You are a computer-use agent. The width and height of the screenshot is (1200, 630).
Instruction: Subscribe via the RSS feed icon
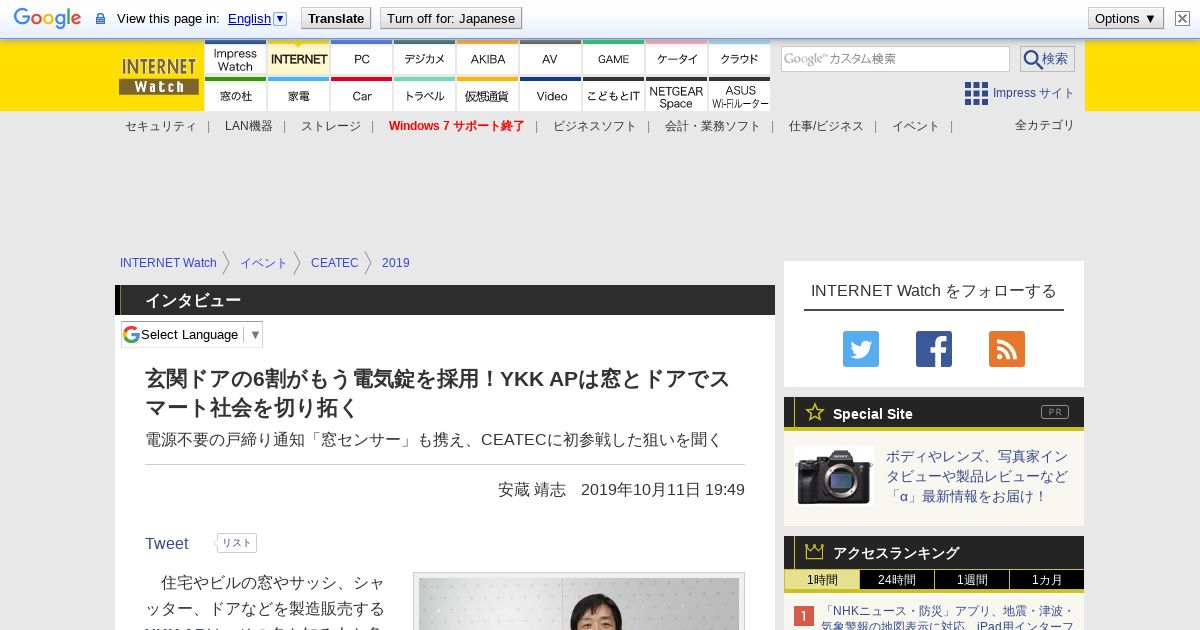1007,349
